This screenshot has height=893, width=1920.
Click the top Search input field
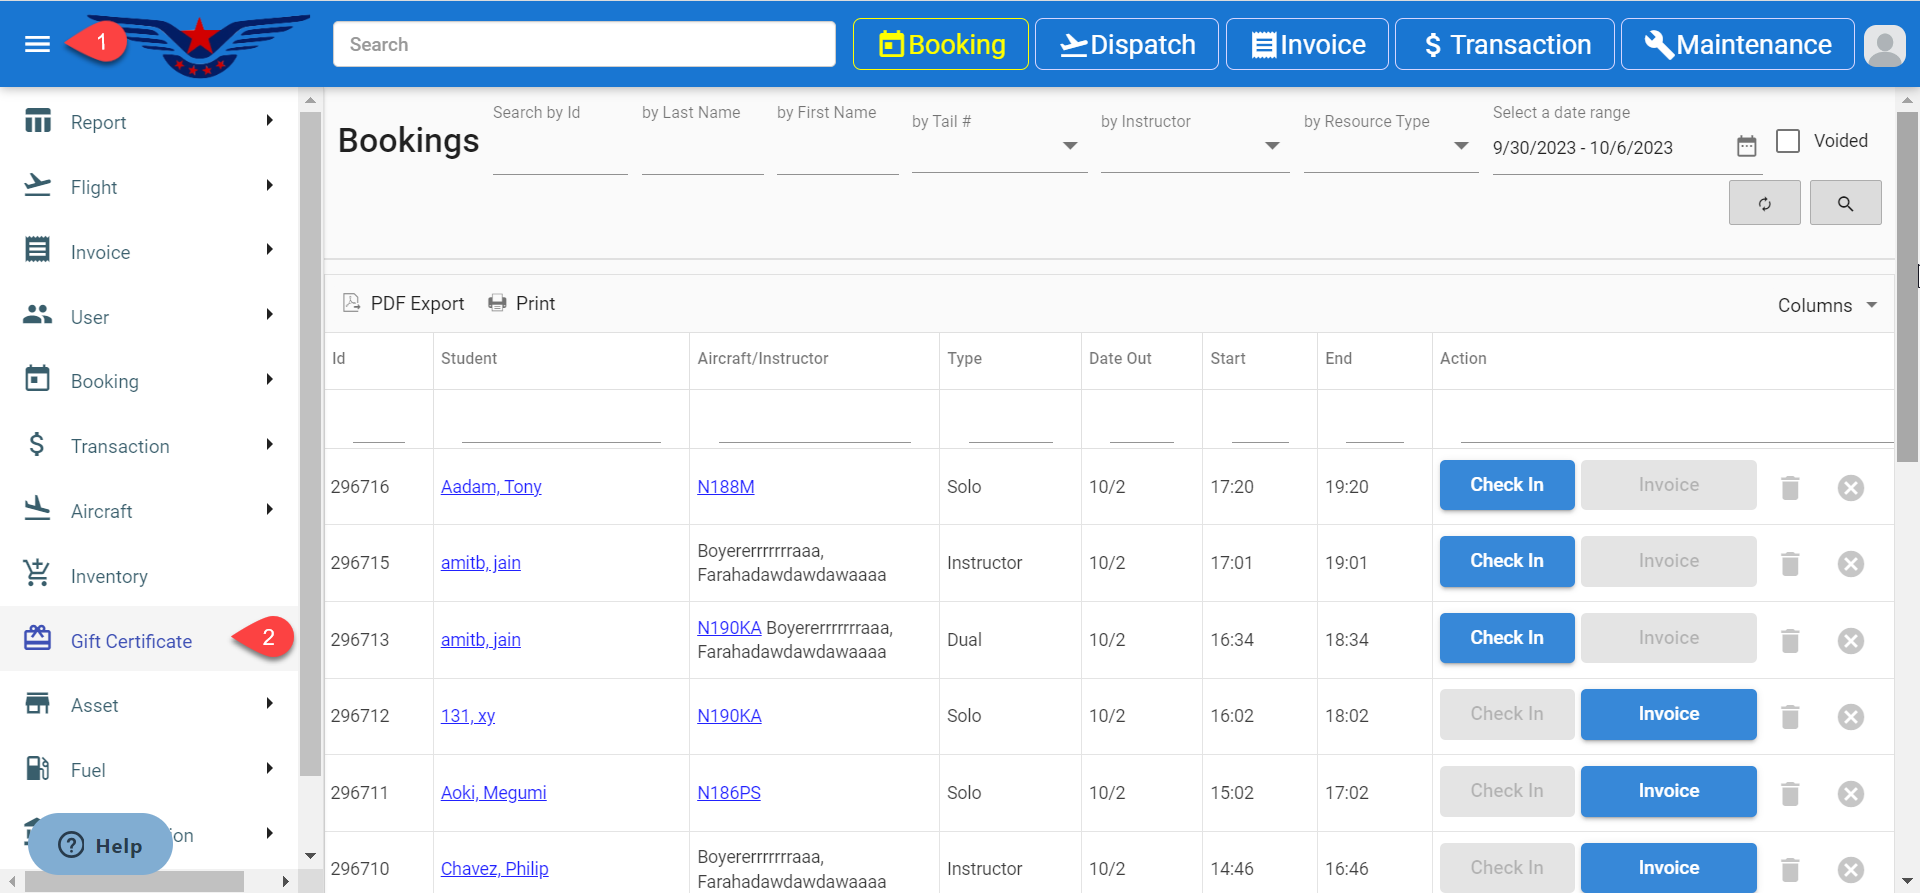pyautogui.click(x=584, y=45)
